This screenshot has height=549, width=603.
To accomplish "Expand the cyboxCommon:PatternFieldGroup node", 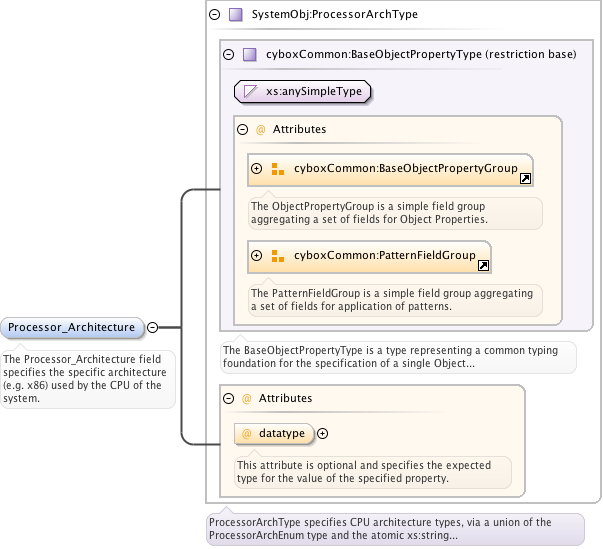I will click(x=257, y=256).
